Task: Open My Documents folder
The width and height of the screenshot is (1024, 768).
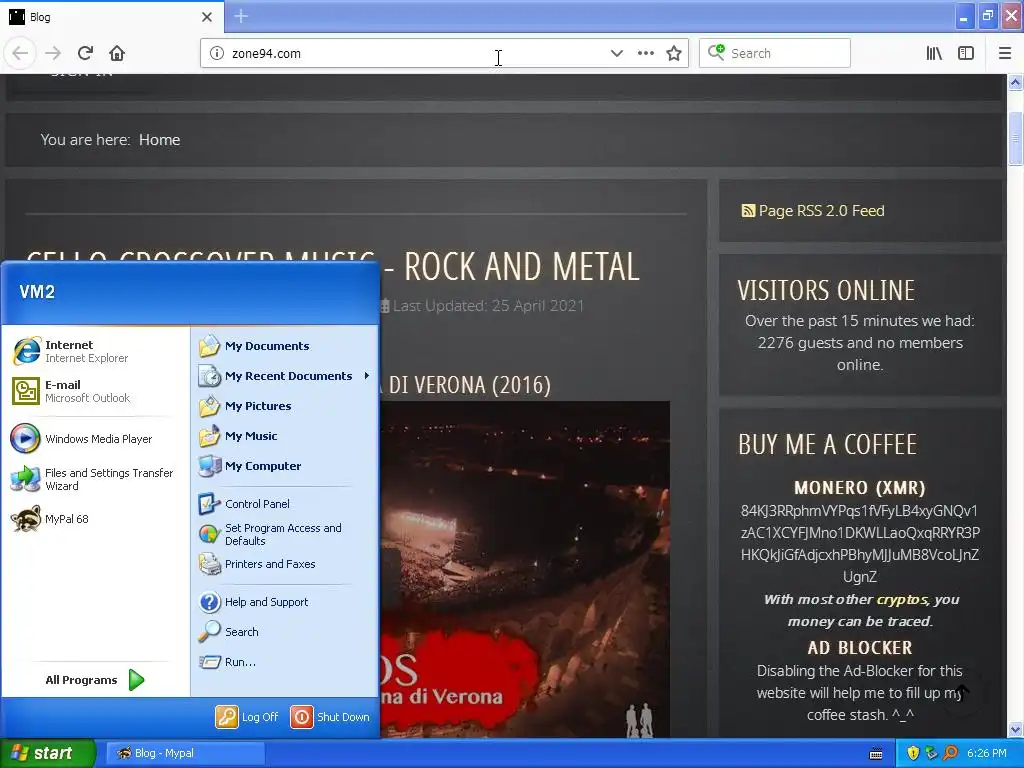Action: point(285,346)
